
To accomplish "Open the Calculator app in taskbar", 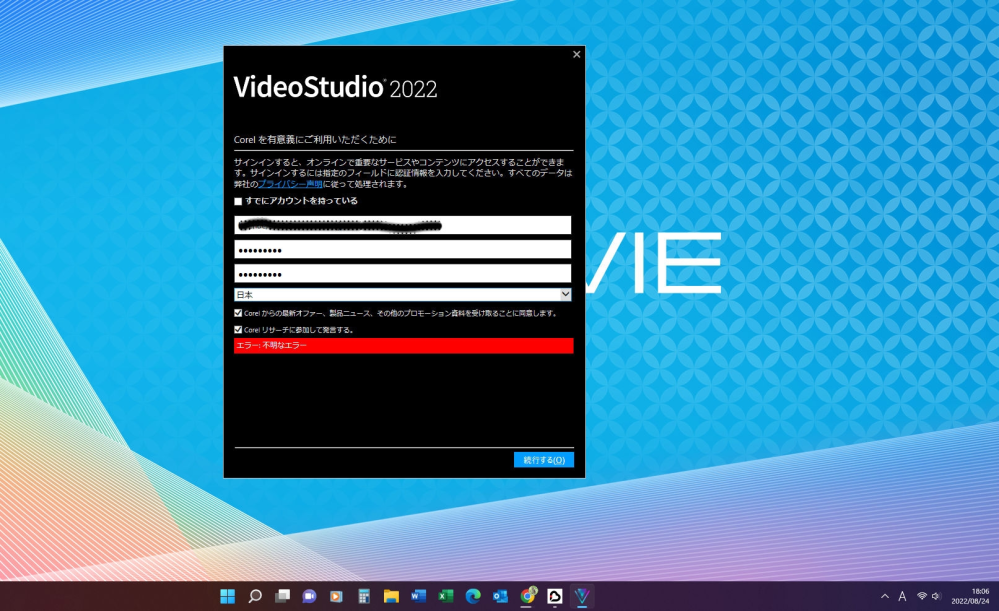I will (364, 596).
